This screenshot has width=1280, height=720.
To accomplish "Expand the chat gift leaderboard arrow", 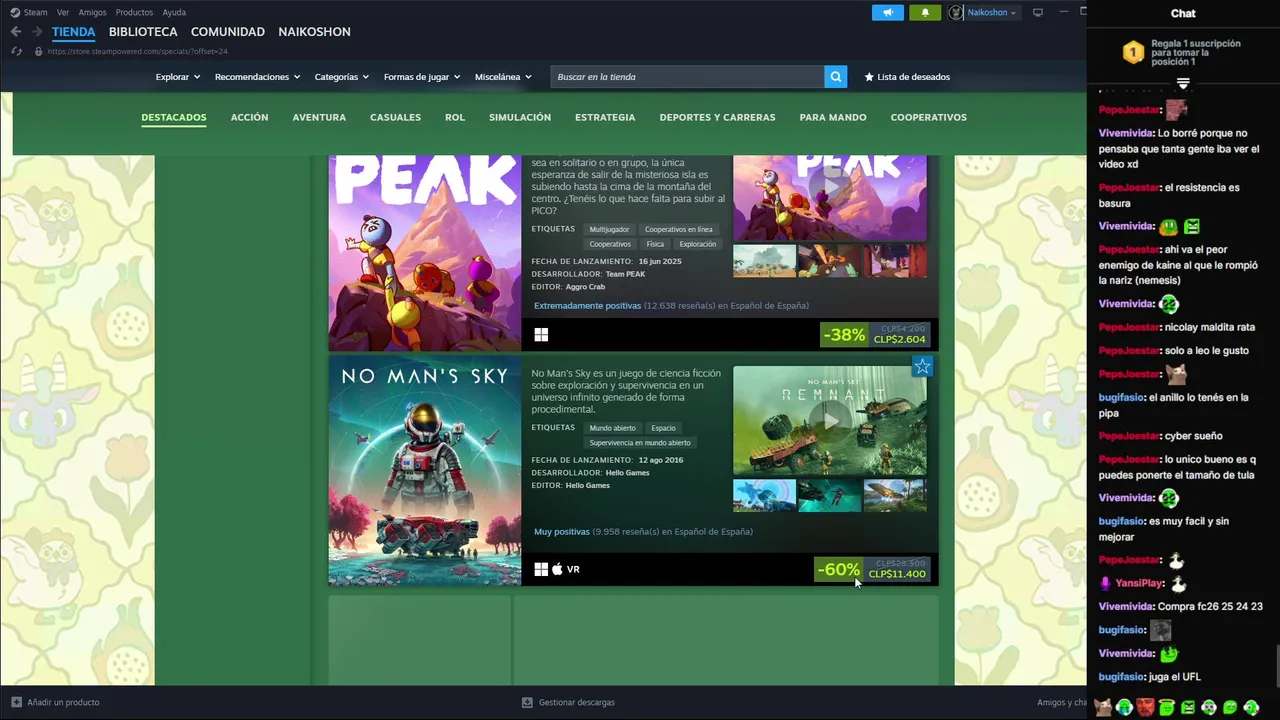I will pyautogui.click(x=1183, y=84).
